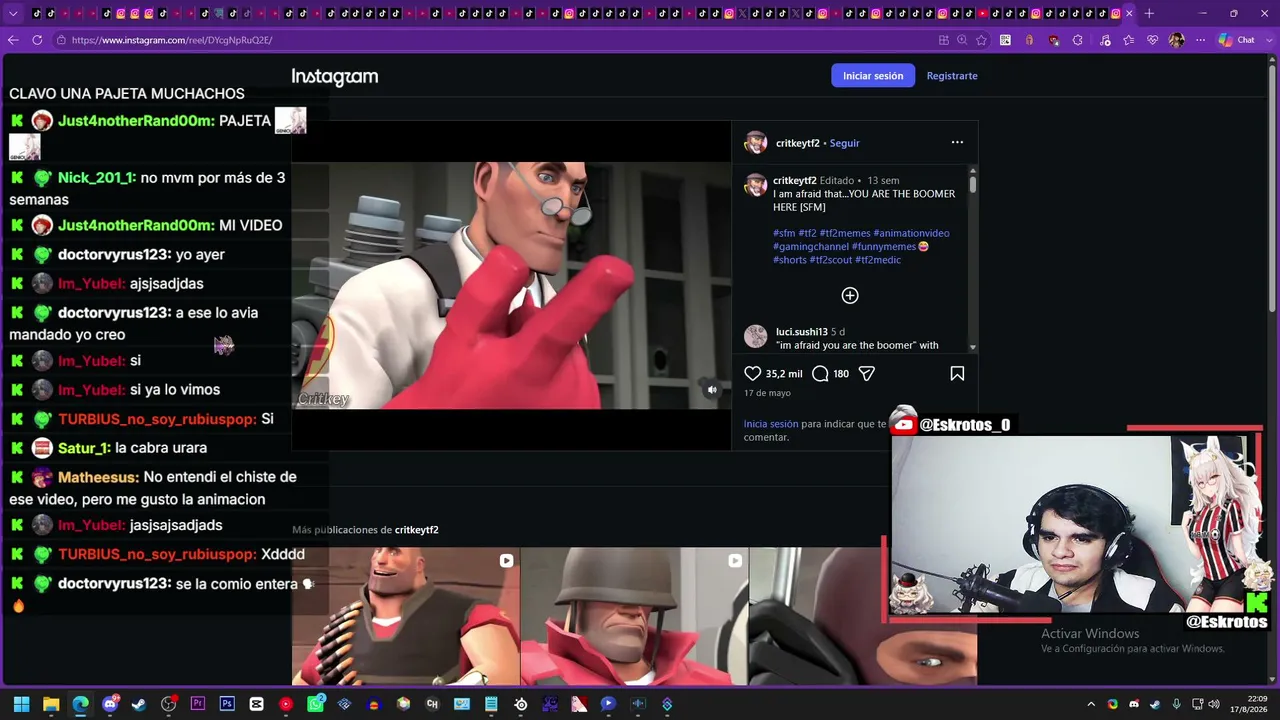
Task: Open CapCut from the taskbar
Action: tap(257, 704)
